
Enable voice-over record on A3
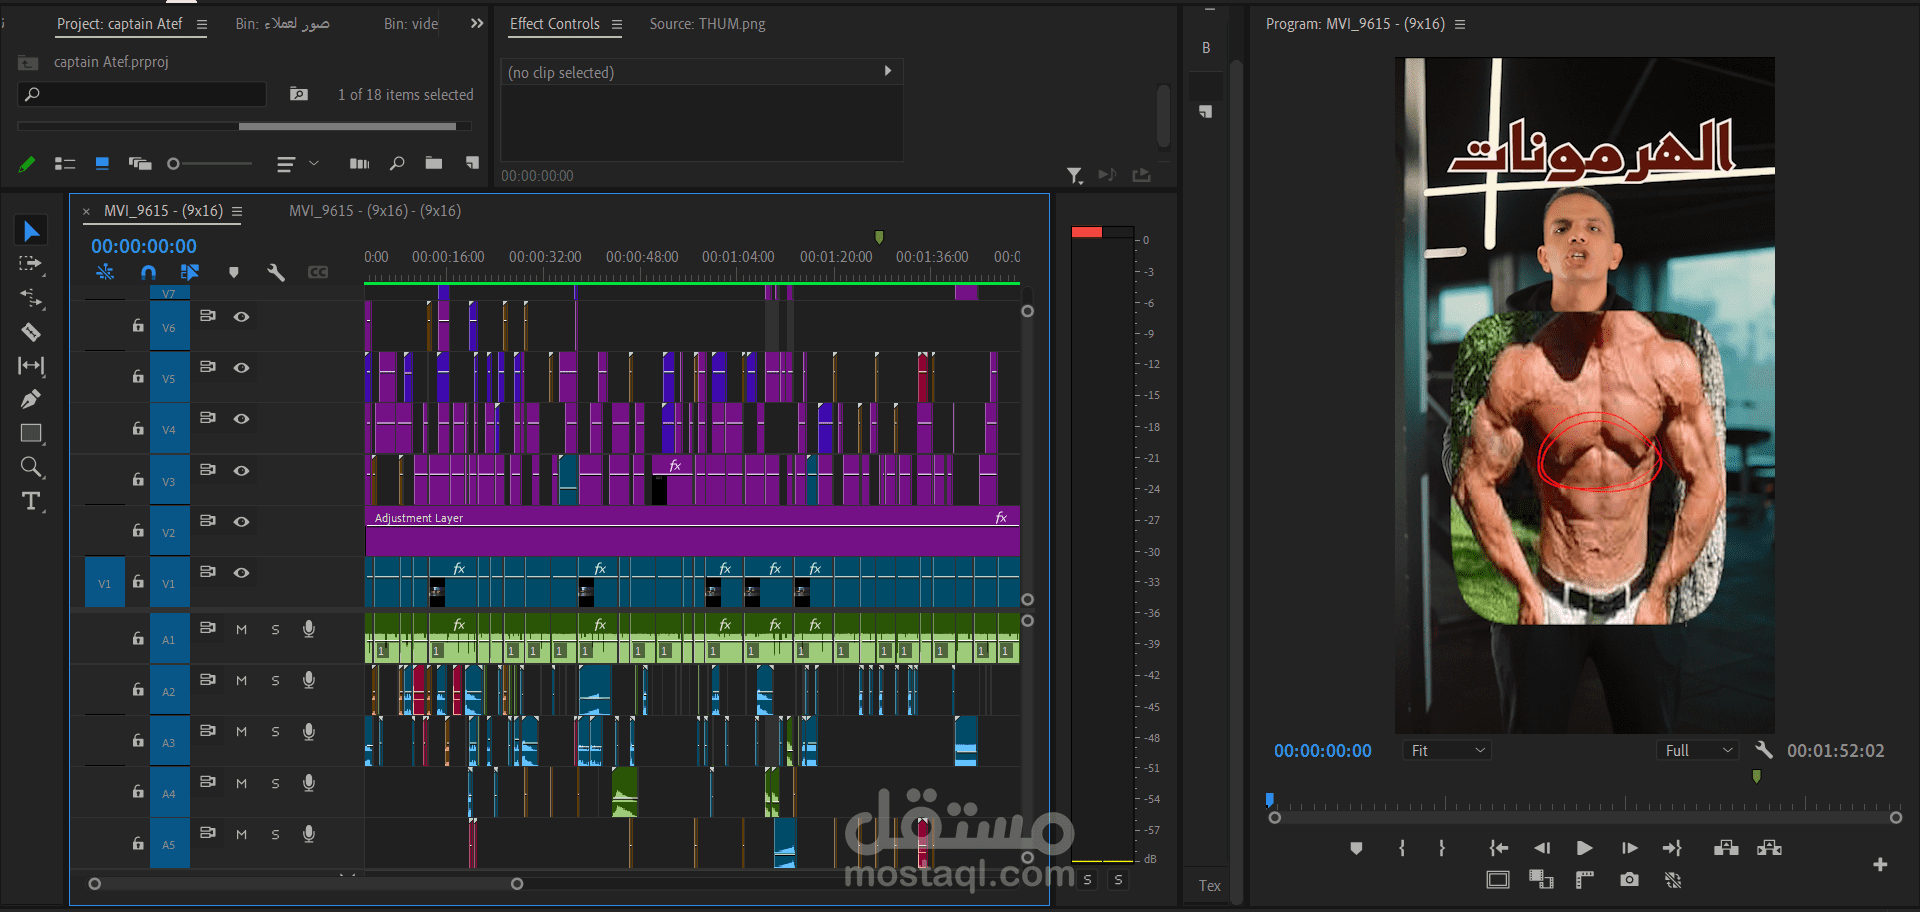309,732
